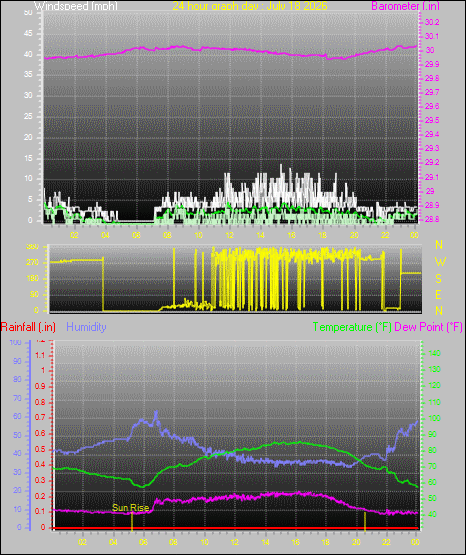Viewport: 466px width, 555px height.
Task: Click the barometer axis value "29.2"
Action: point(432,162)
